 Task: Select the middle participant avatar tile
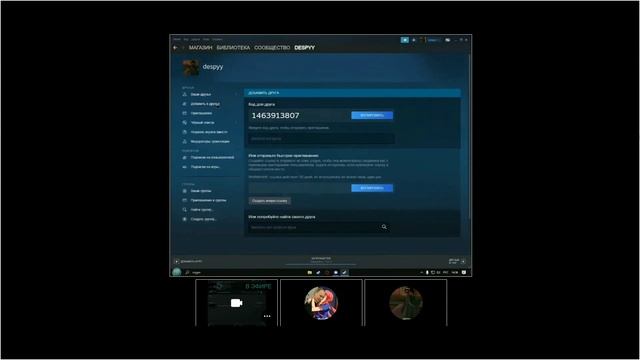tap(321, 303)
